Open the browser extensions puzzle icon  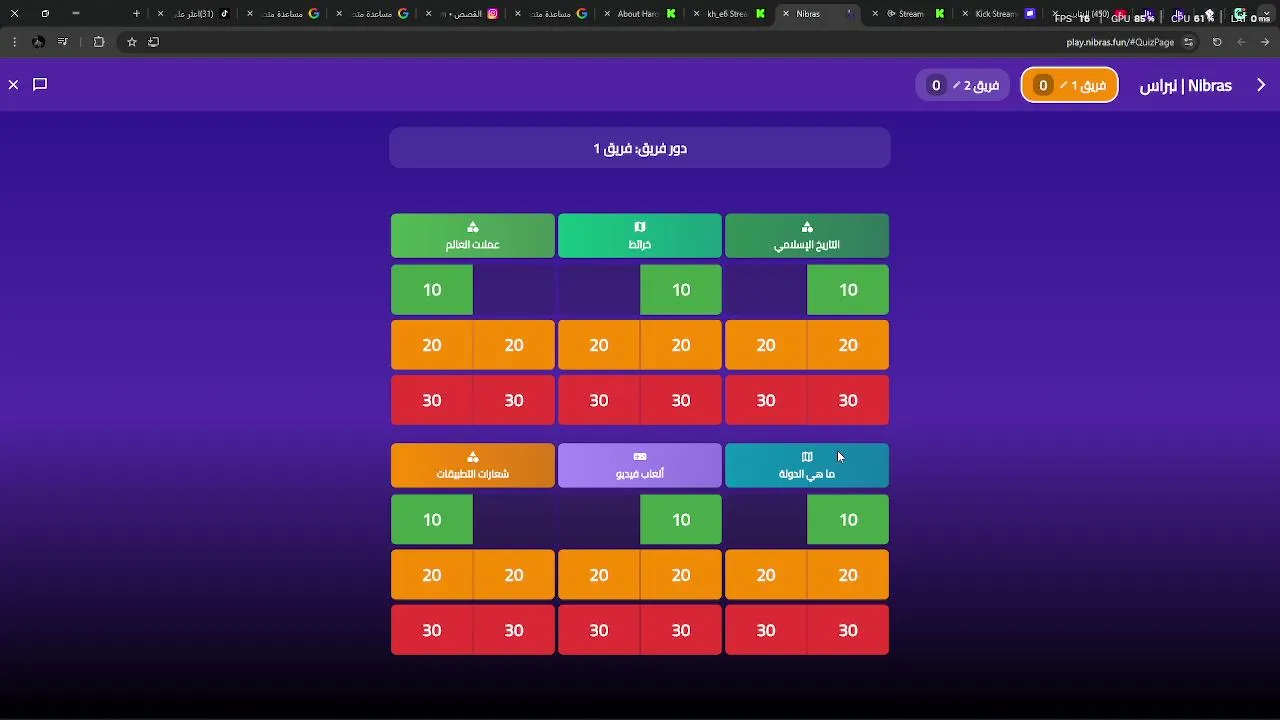click(99, 42)
